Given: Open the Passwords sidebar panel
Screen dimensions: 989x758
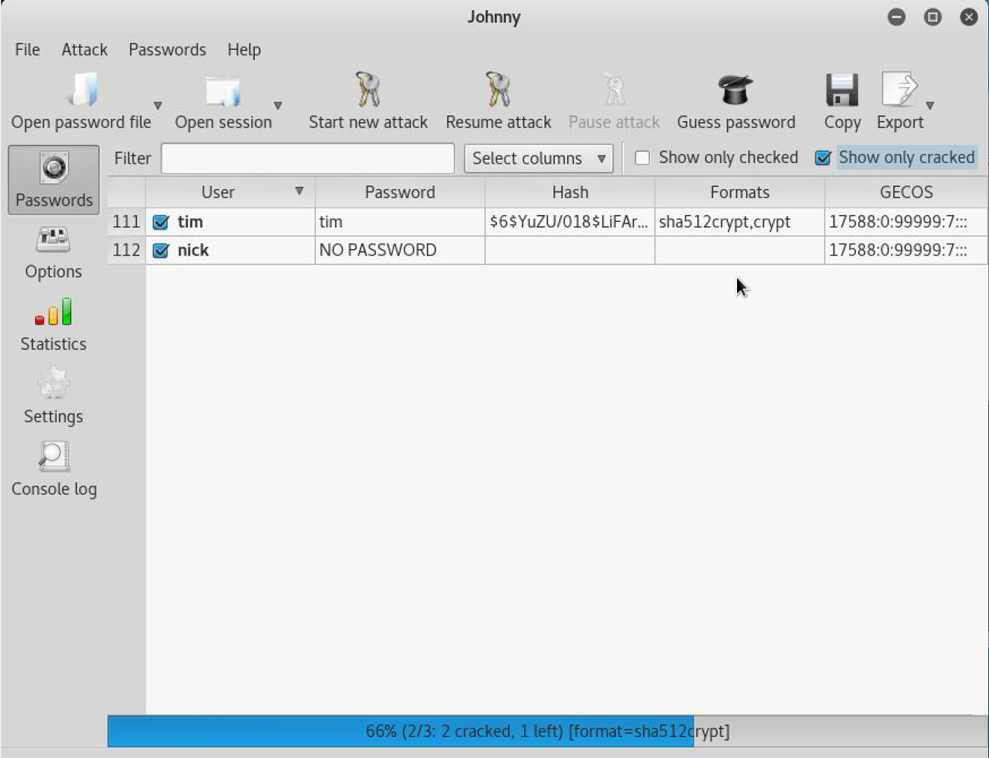Looking at the screenshot, I should click(x=54, y=180).
